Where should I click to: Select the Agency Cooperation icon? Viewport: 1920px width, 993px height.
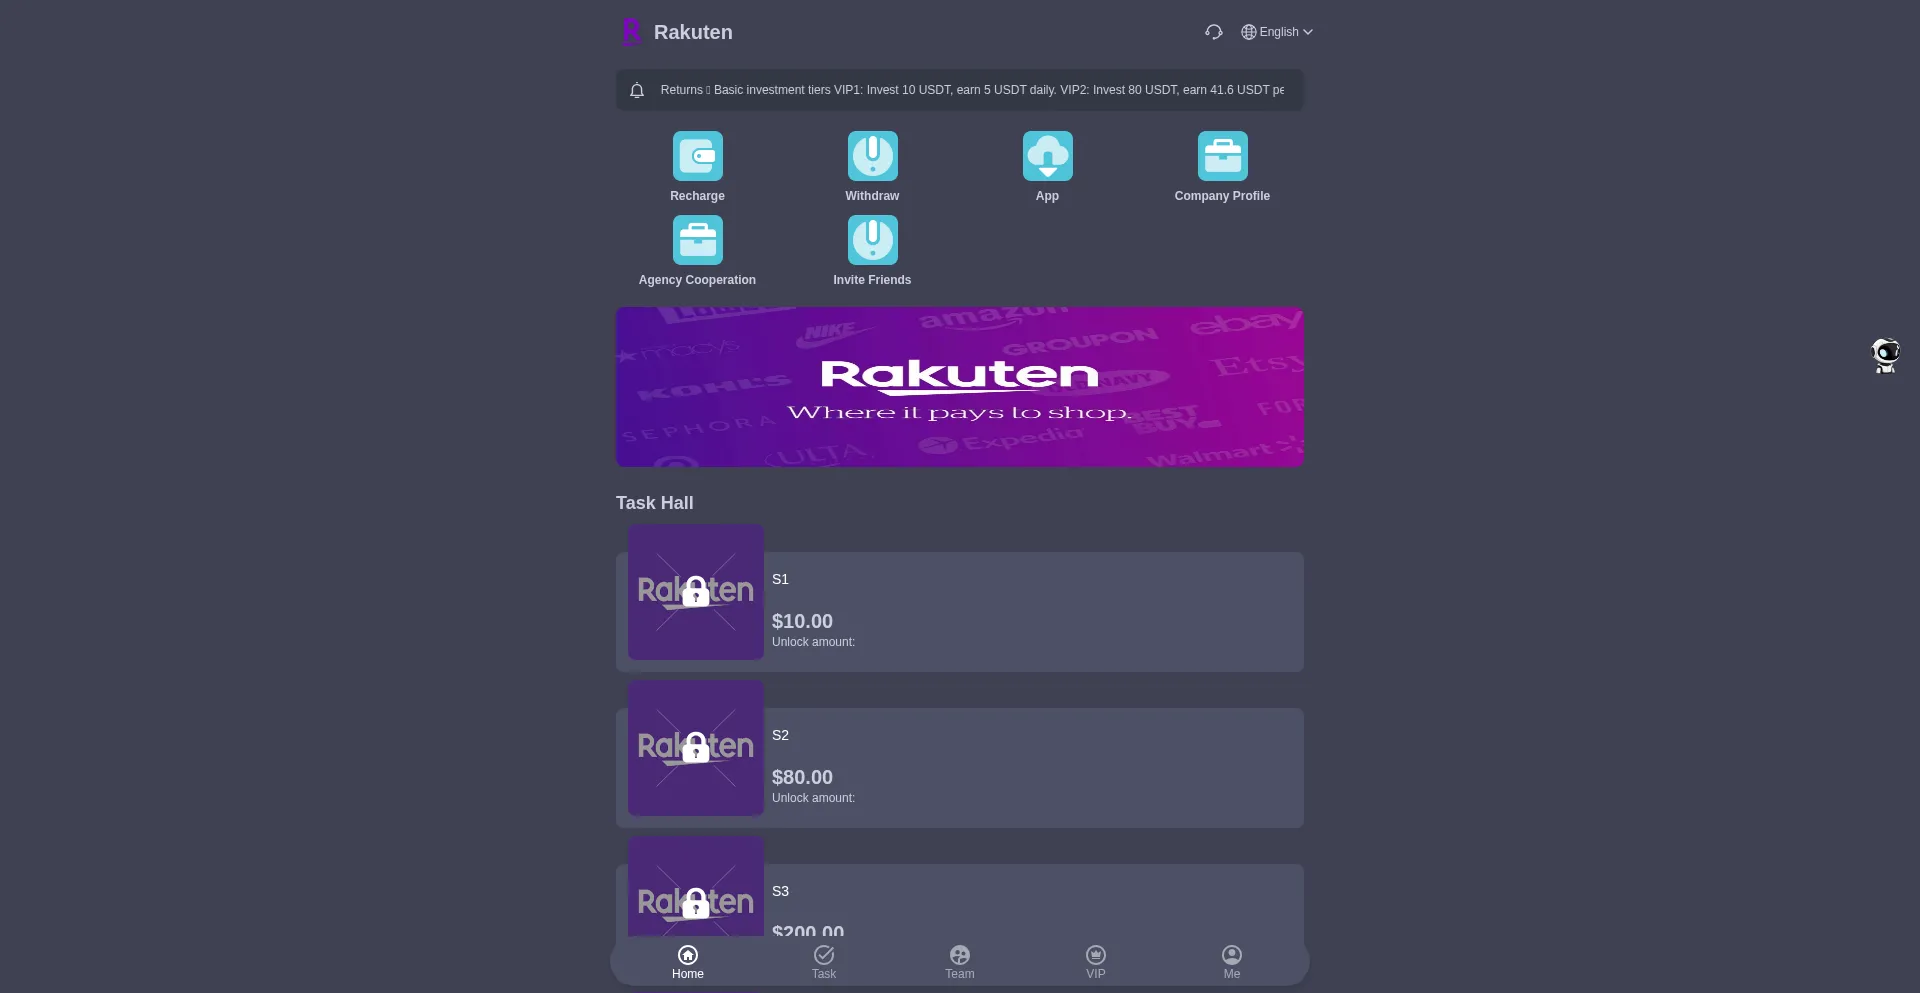pyautogui.click(x=697, y=241)
